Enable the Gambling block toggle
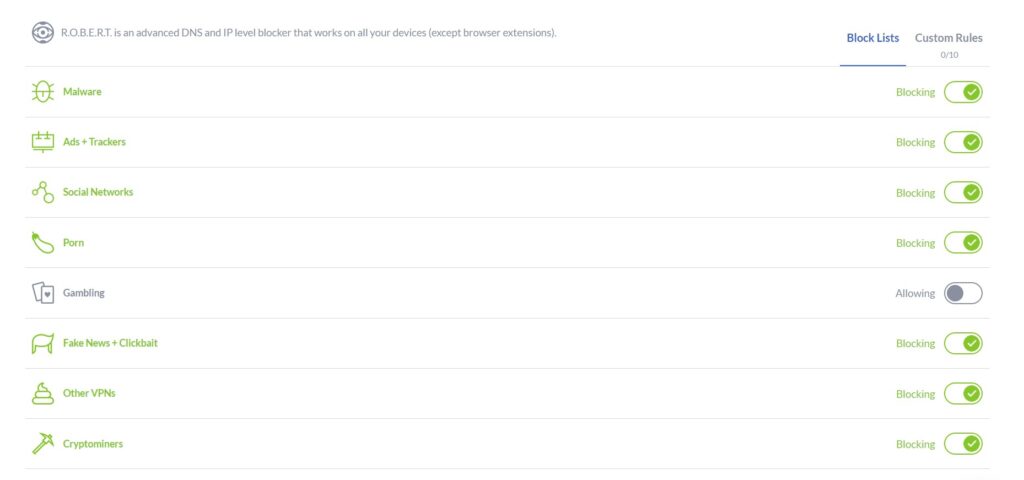The height and width of the screenshot is (480, 1024). [x=963, y=293]
